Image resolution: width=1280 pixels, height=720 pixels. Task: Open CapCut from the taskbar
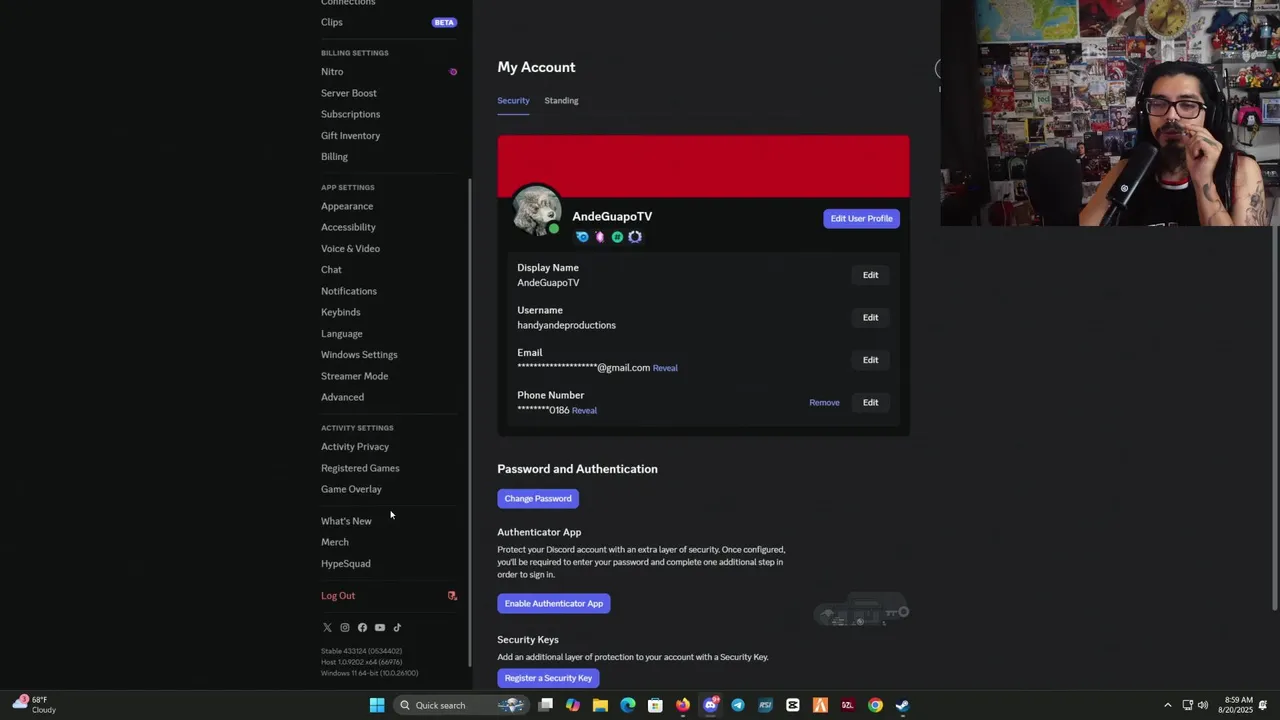pyautogui.click(x=793, y=705)
